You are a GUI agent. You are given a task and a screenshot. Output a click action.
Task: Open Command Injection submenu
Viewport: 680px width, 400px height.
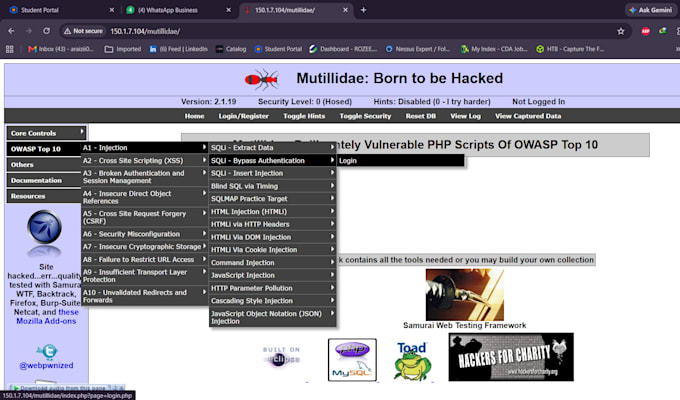click(x=272, y=262)
